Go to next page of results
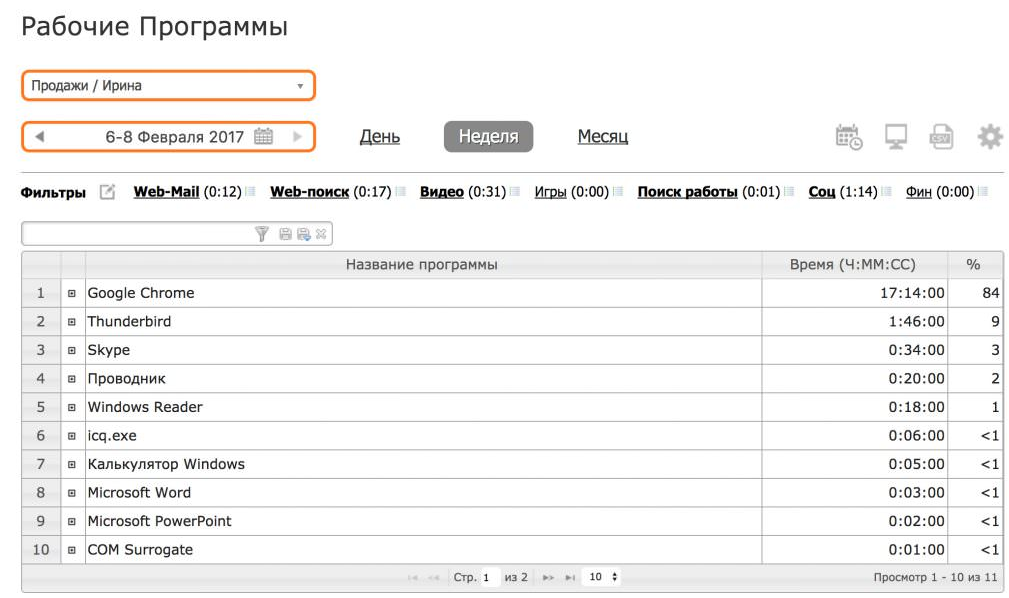1009x598 pixels. [x=547, y=577]
